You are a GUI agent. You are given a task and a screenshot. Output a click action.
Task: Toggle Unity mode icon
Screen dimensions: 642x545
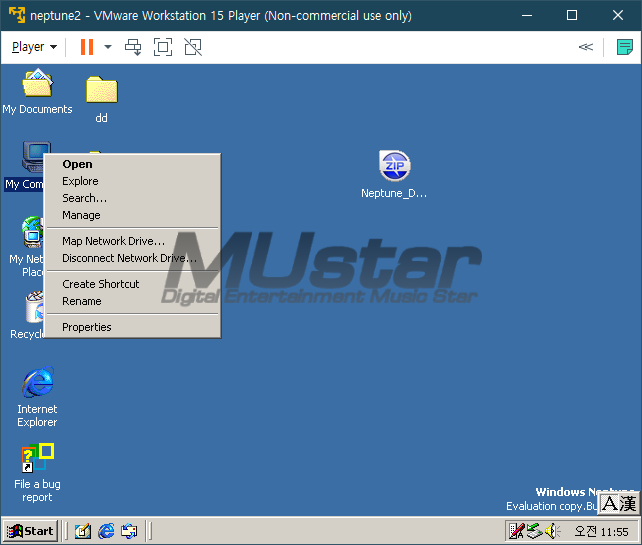coord(193,47)
